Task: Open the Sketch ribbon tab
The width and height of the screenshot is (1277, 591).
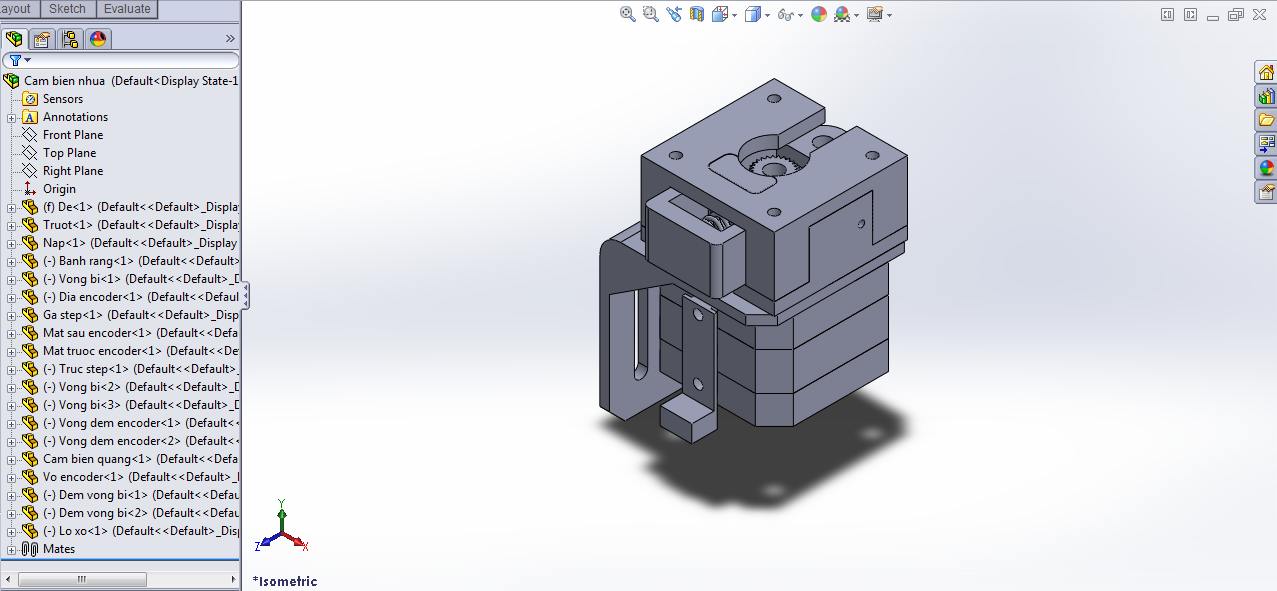Action: tap(67, 8)
